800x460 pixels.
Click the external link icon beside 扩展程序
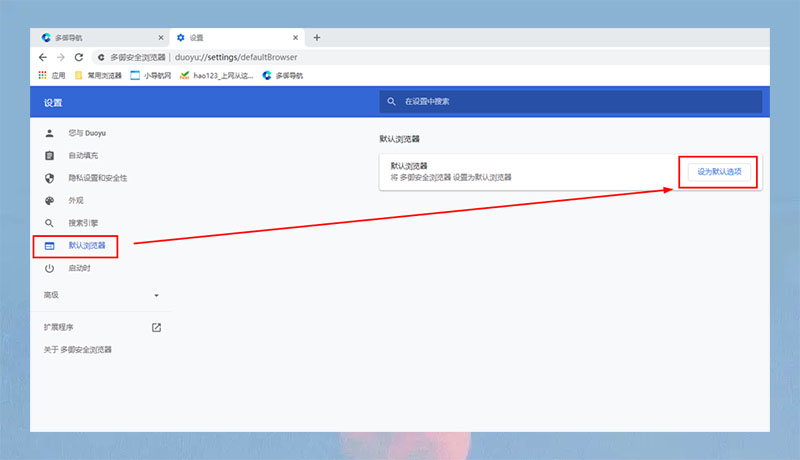point(157,327)
